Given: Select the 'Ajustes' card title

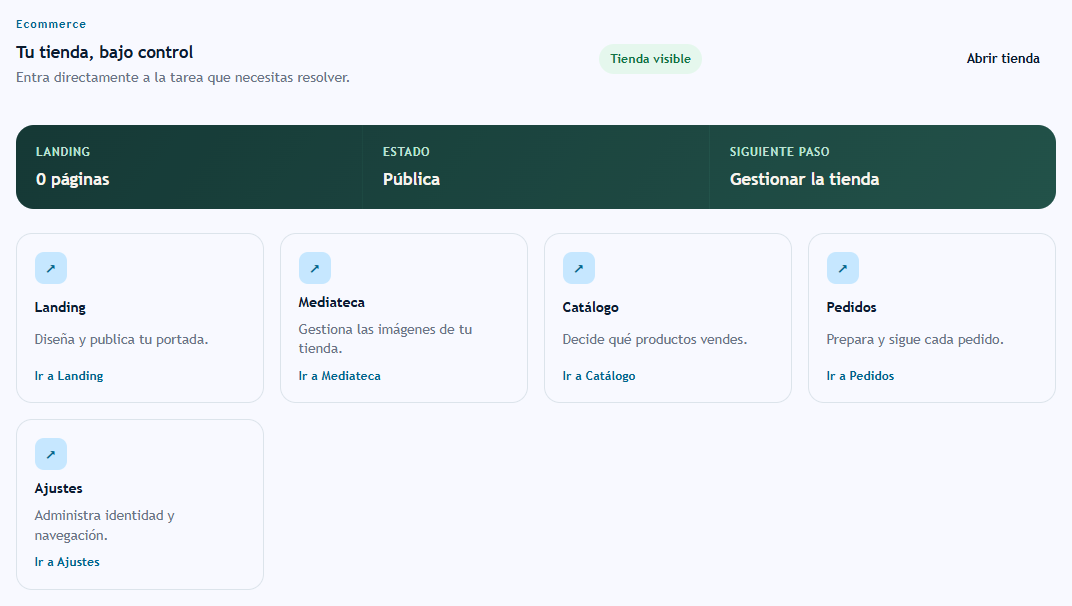Looking at the screenshot, I should point(59,488).
